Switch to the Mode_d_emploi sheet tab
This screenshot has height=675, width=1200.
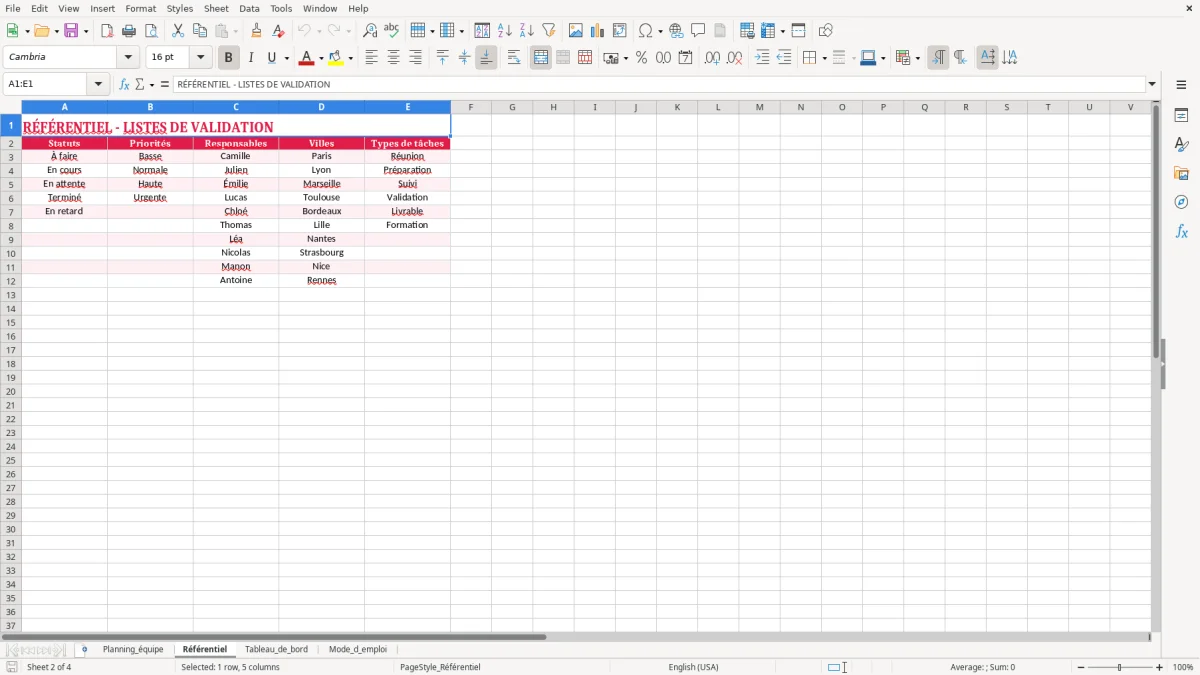[x=357, y=649]
